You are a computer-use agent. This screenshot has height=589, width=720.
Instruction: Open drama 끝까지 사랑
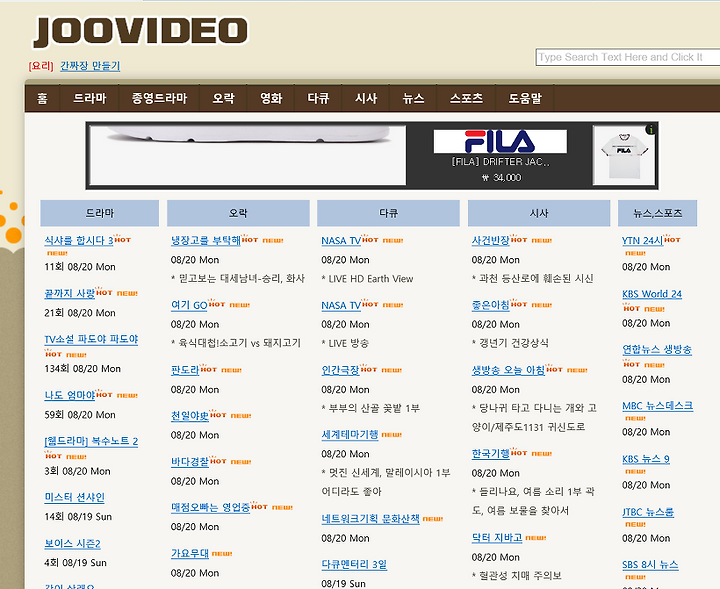[x=69, y=293]
